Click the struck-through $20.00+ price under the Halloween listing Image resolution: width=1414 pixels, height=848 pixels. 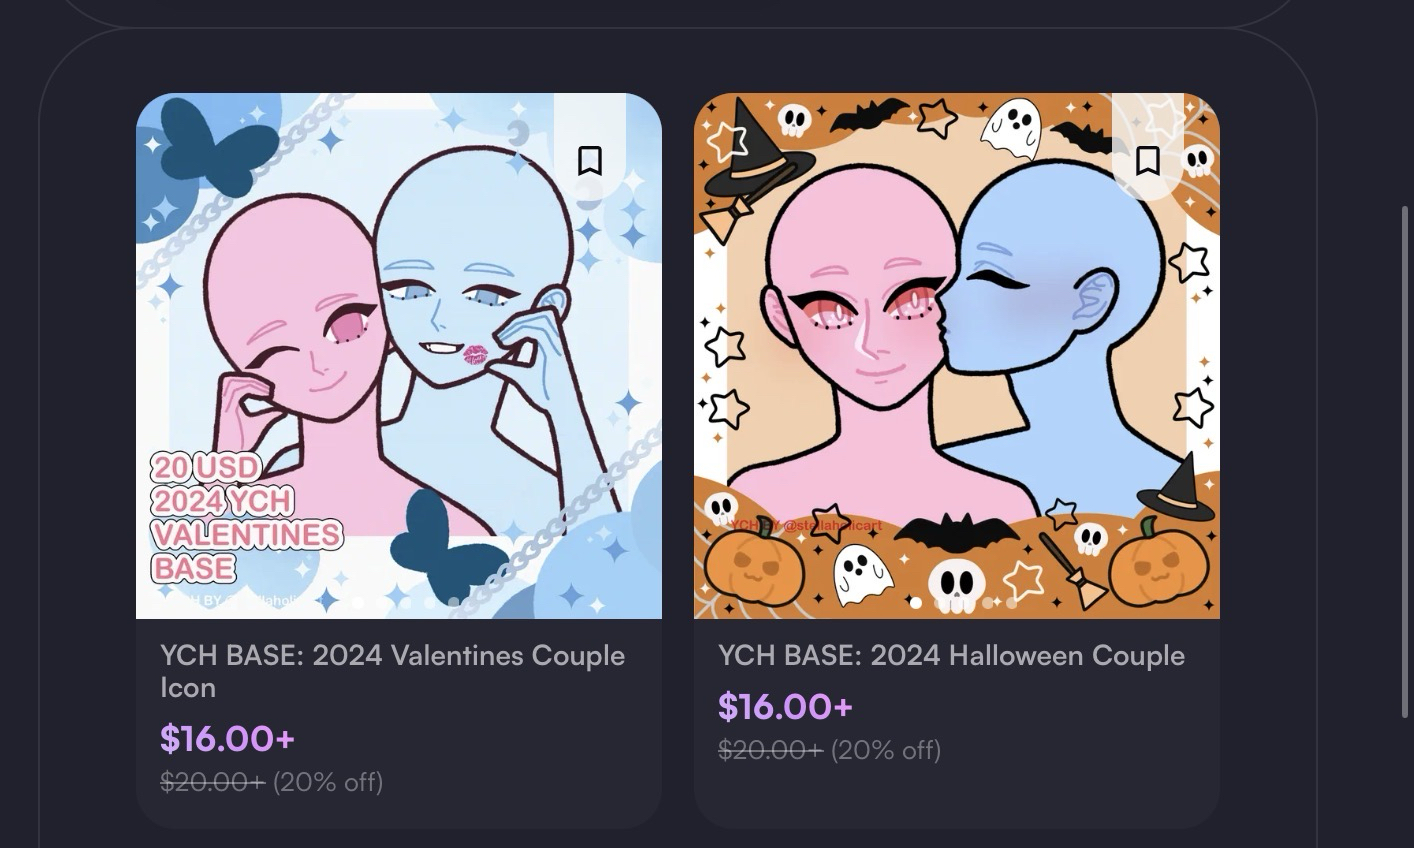(x=770, y=749)
